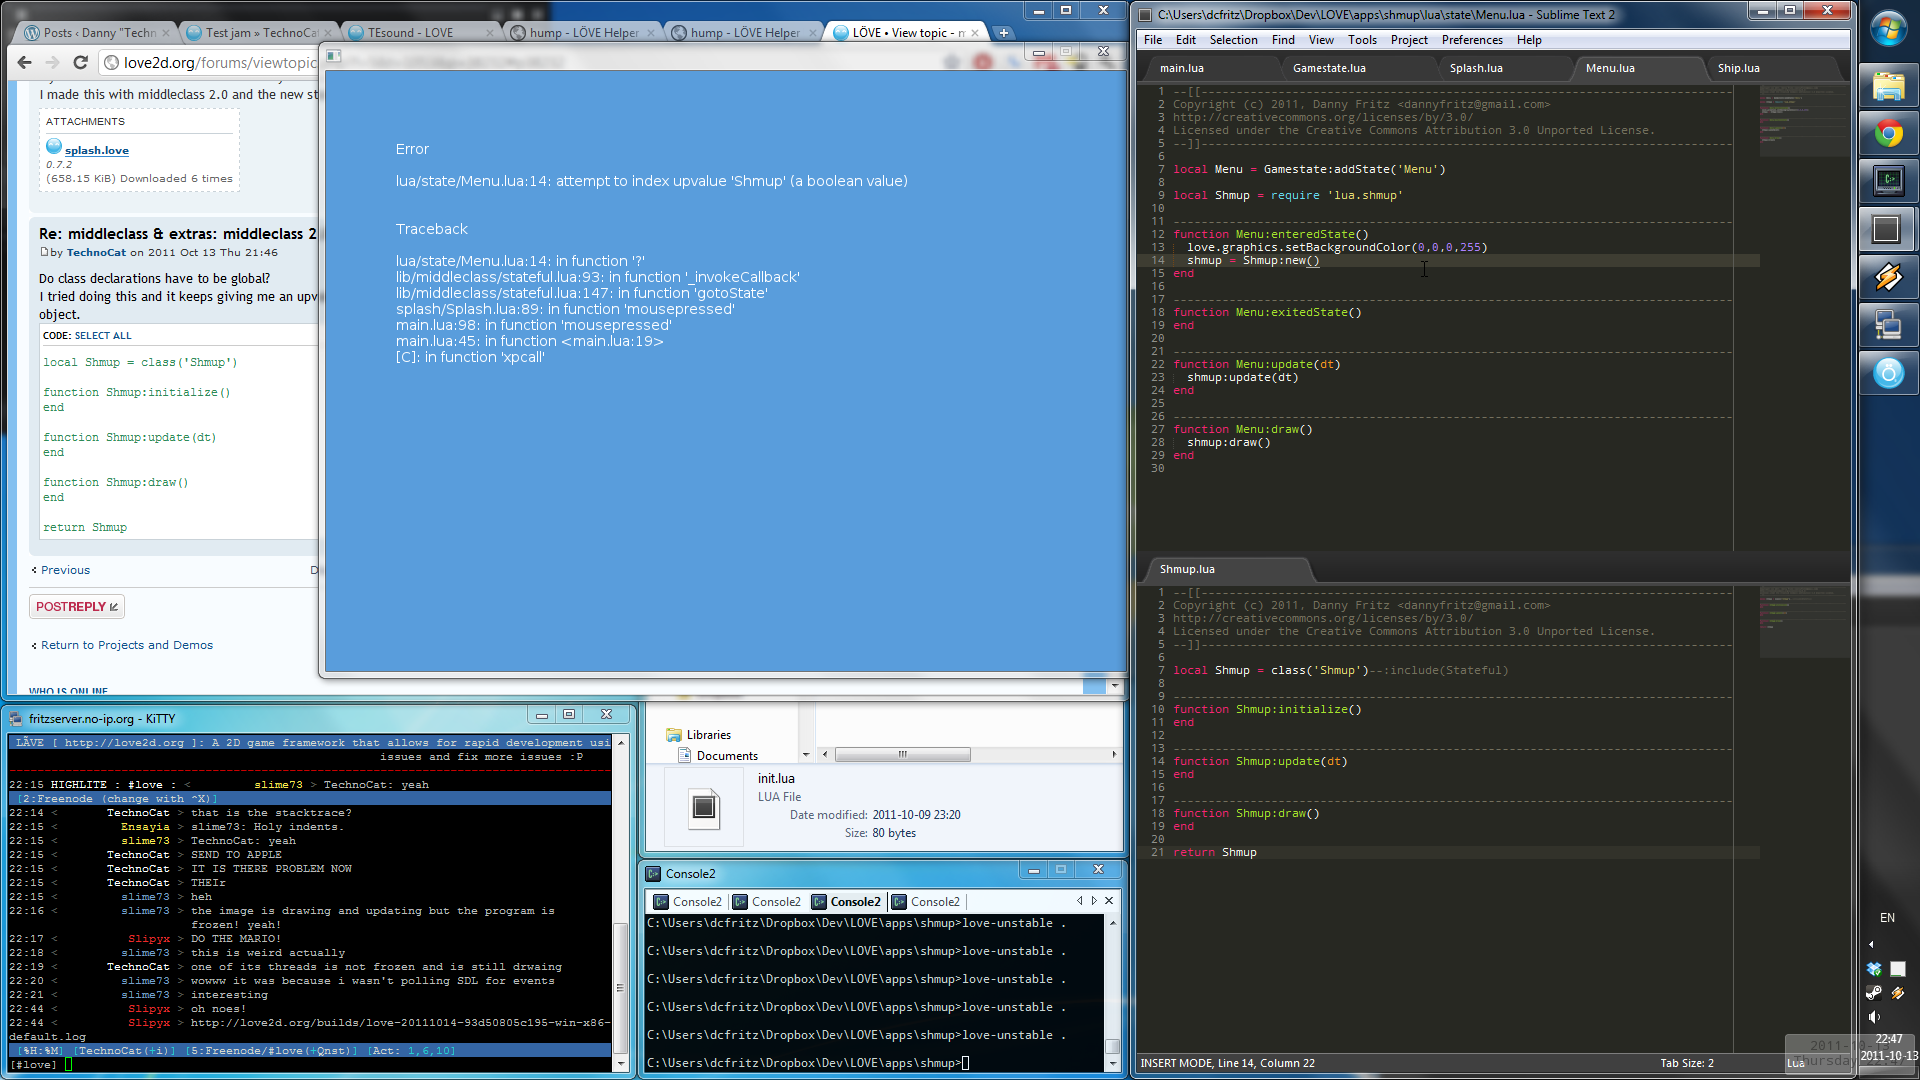The image size is (1920, 1080).
Task: Open the volume speaker tray icon
Action: pyautogui.click(x=1875, y=1017)
